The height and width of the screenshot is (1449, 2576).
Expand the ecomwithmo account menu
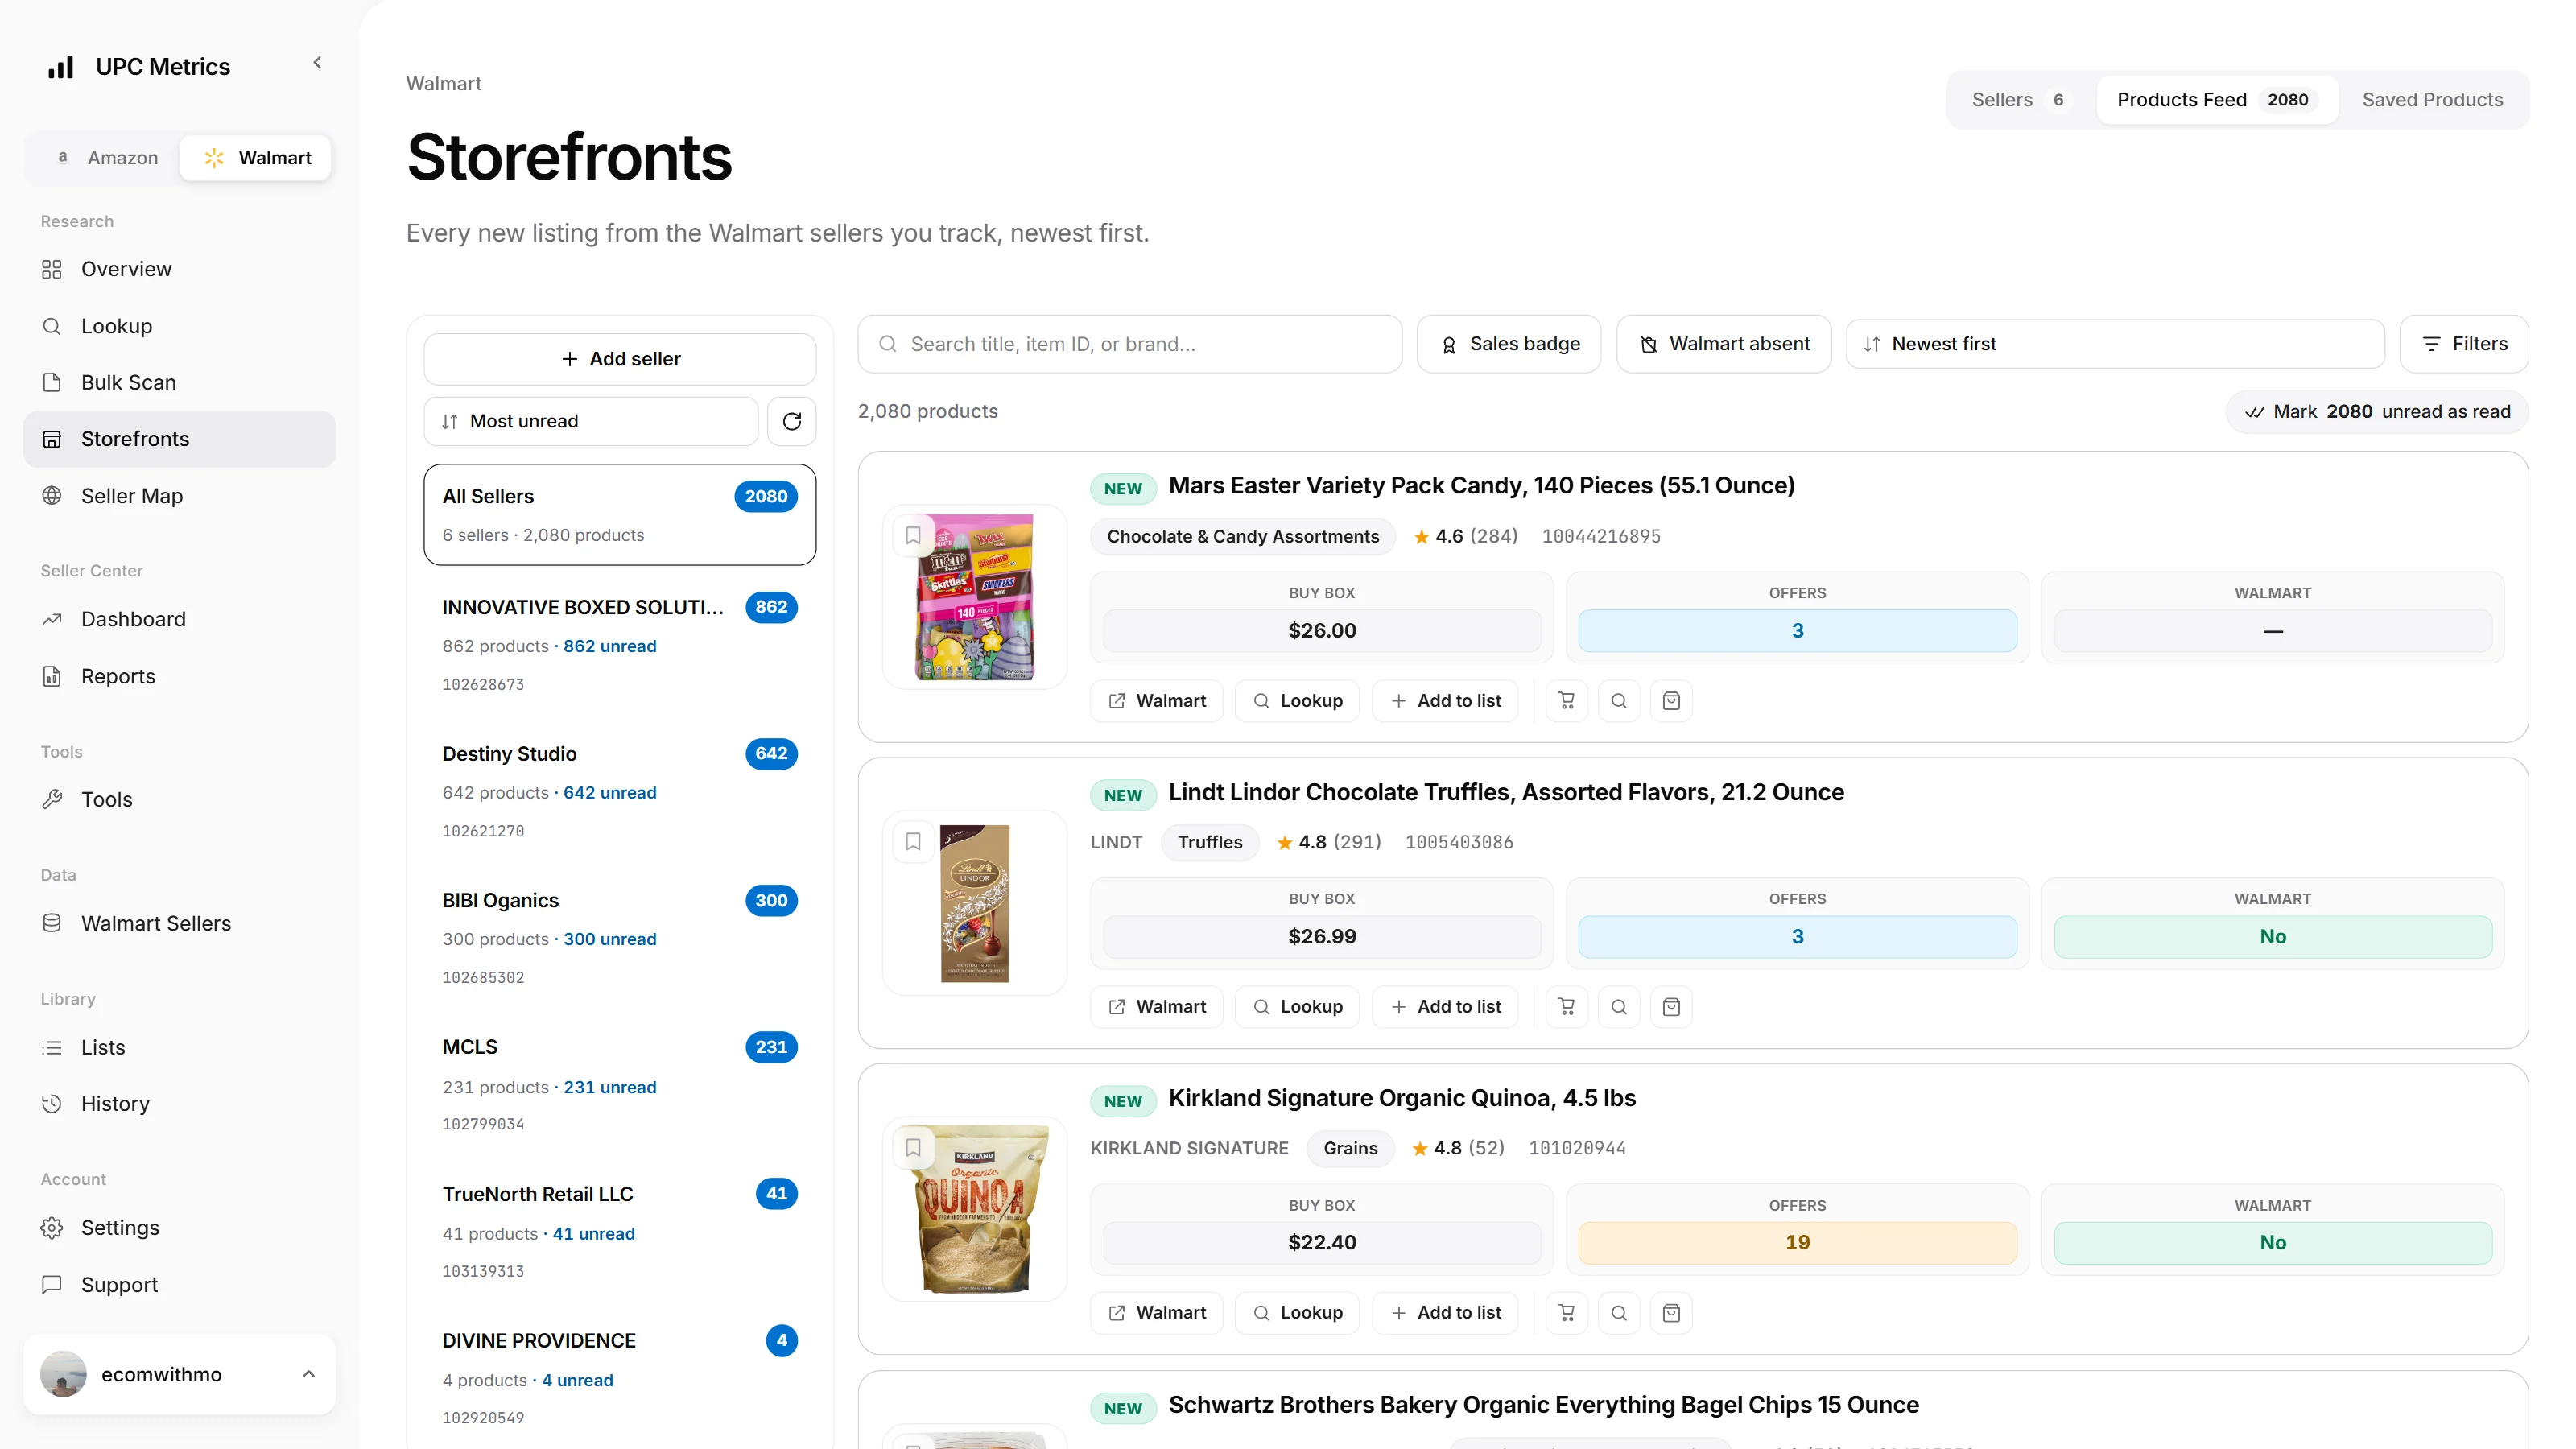coord(179,1374)
